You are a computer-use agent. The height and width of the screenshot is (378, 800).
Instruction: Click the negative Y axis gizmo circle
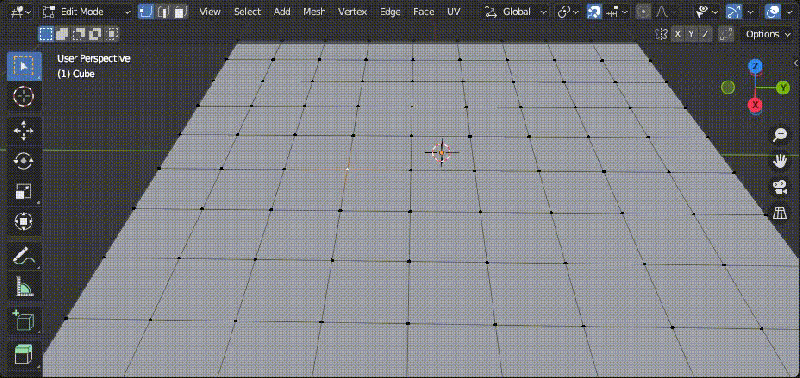[x=728, y=87]
